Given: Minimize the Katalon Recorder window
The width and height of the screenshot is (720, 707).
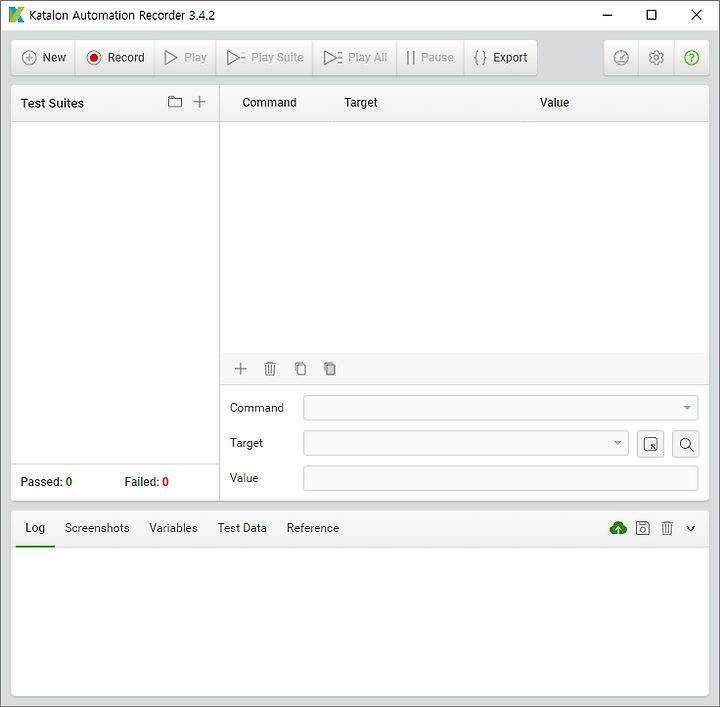Looking at the screenshot, I should [x=608, y=15].
